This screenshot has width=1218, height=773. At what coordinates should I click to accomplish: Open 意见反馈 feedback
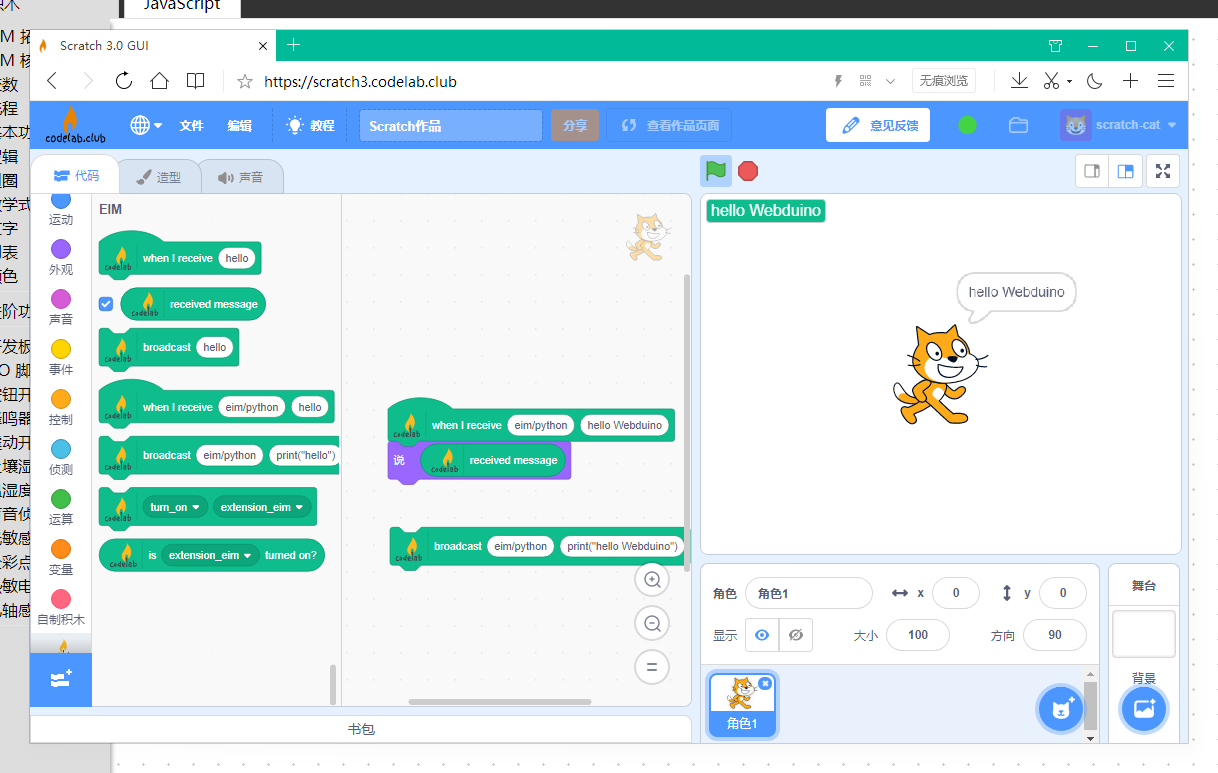click(878, 125)
